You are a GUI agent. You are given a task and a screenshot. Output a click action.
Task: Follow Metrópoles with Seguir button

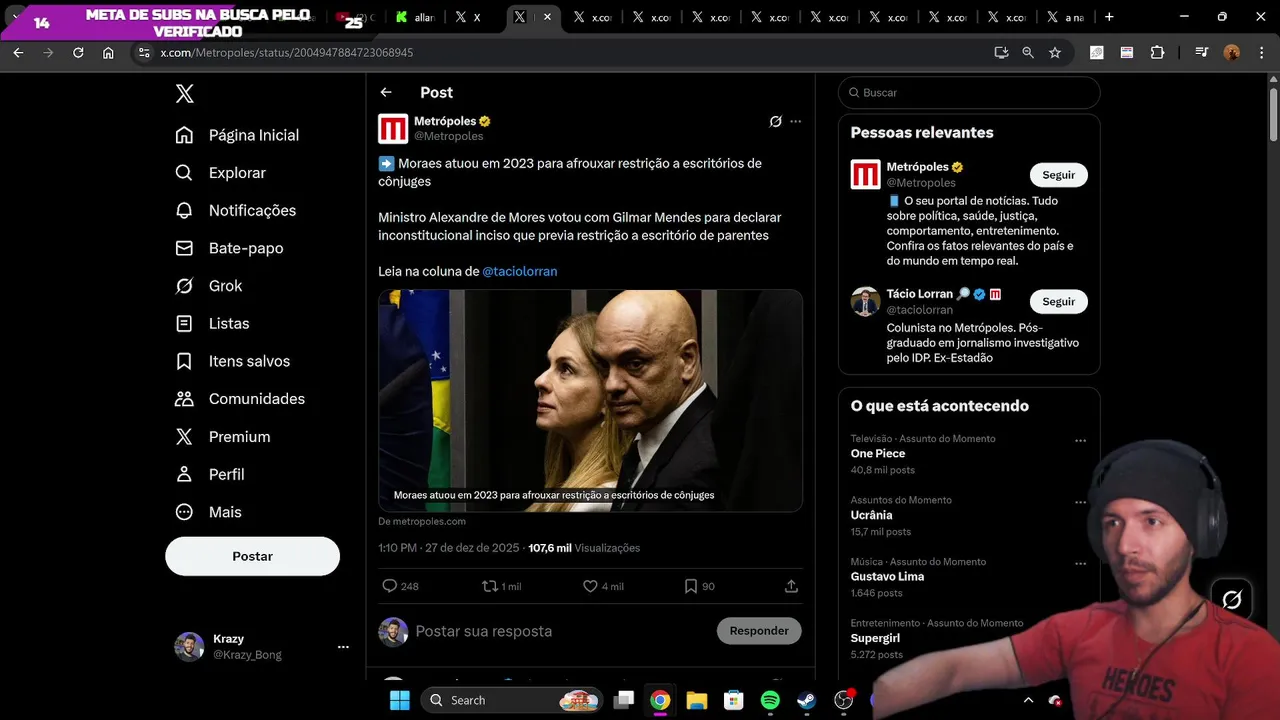pyautogui.click(x=1058, y=175)
